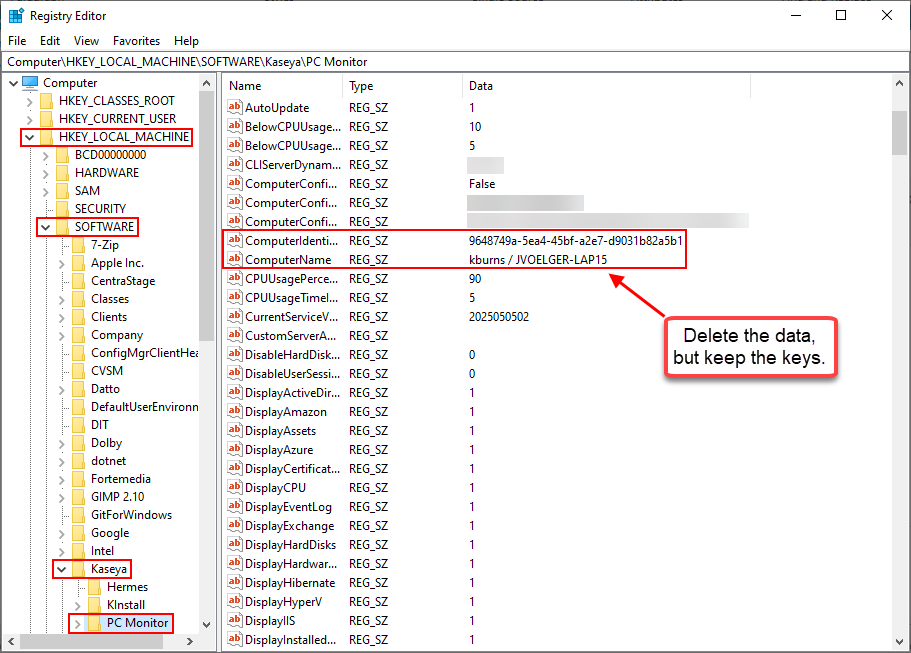Expand the KInstall key
The height and width of the screenshot is (653, 911).
click(x=77, y=605)
